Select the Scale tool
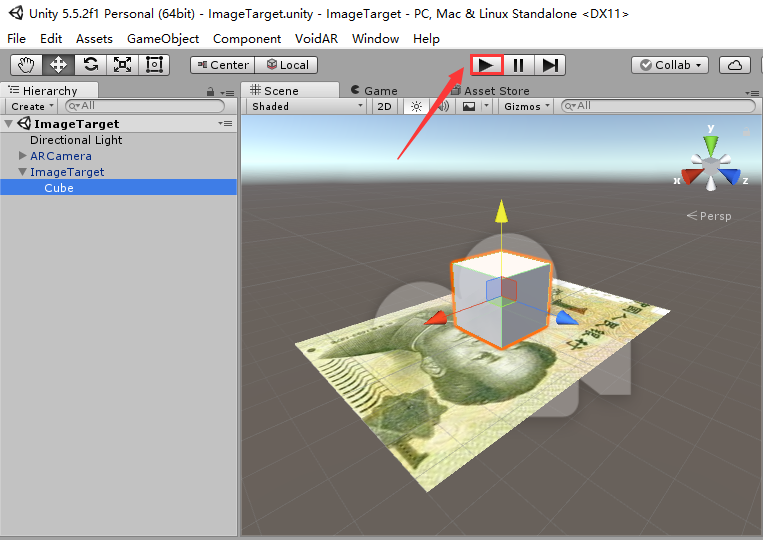Image resolution: width=763 pixels, height=540 pixels. pyautogui.click(x=122, y=65)
